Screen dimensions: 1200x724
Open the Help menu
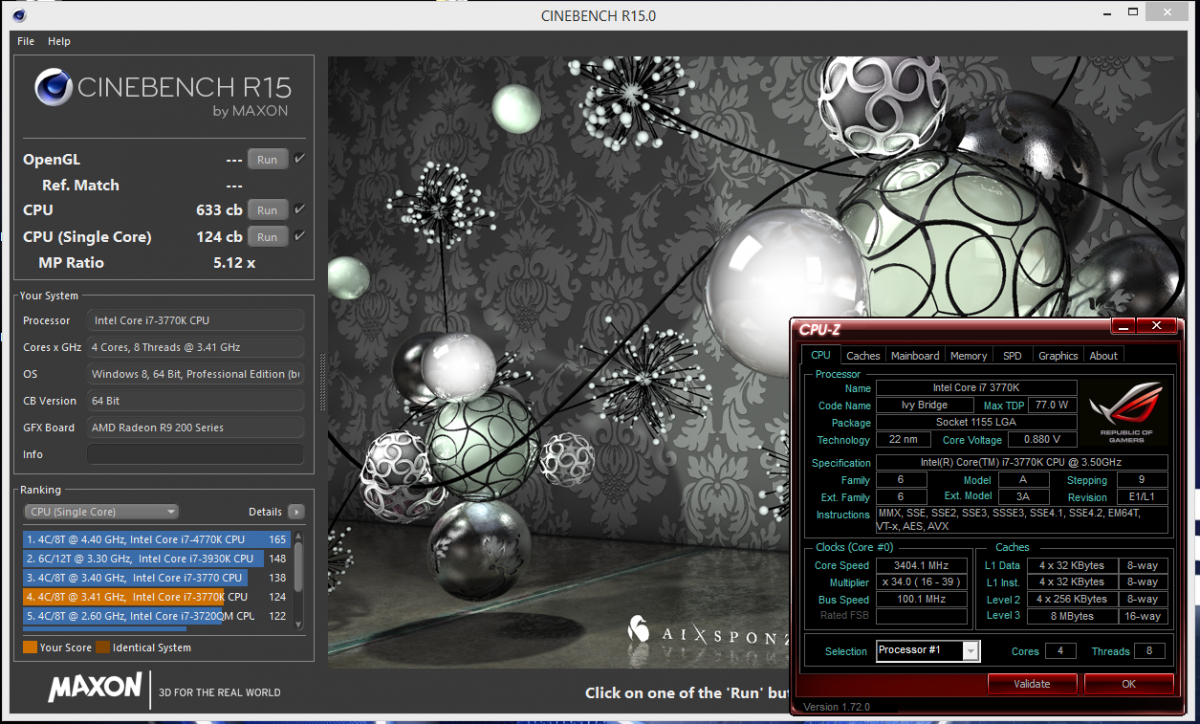tap(59, 41)
